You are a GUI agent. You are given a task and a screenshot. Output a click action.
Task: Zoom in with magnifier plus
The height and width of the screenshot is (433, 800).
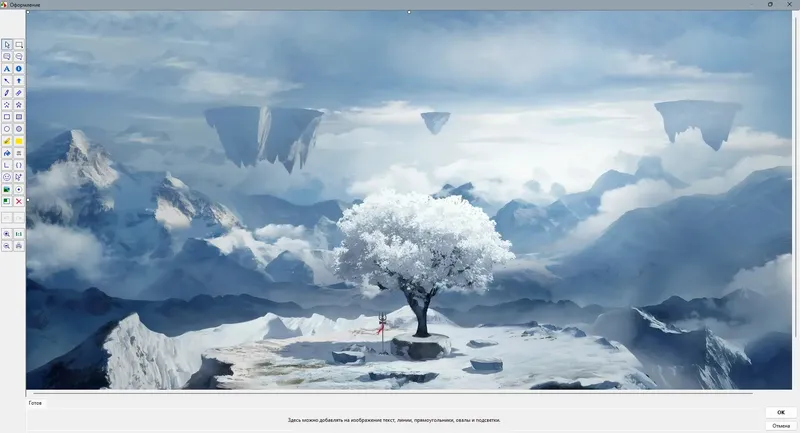click(7, 234)
